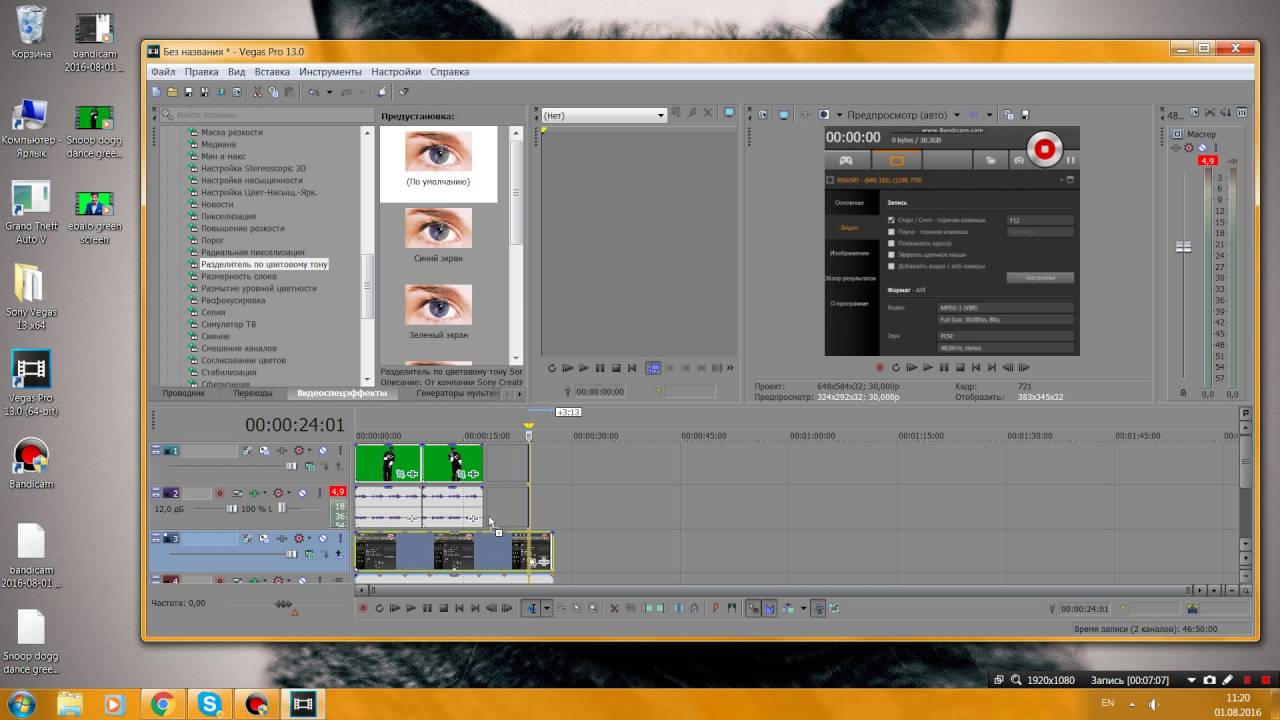Image resolution: width=1280 pixels, height=720 pixels.
Task: Create a new project from the toolbar
Action: (x=156, y=92)
